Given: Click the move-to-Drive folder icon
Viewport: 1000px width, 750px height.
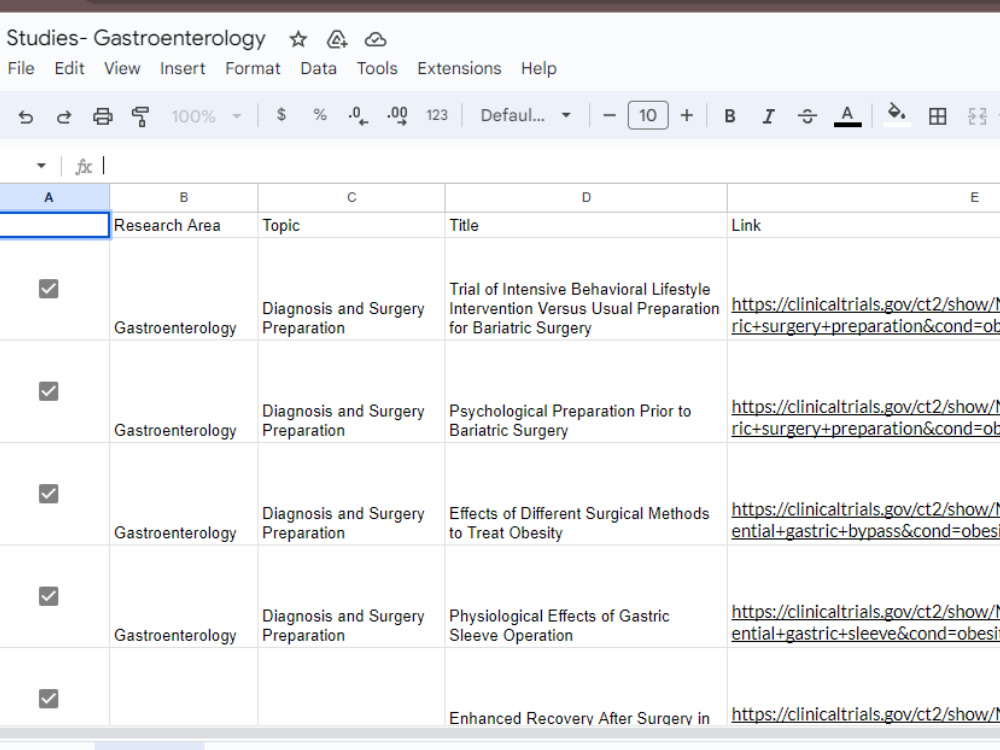Looking at the screenshot, I should (337, 40).
